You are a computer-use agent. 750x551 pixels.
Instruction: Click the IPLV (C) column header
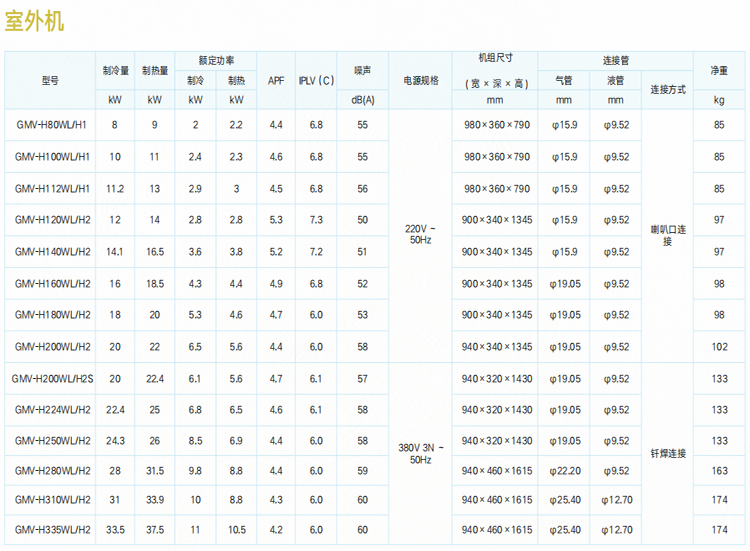coord(316,79)
